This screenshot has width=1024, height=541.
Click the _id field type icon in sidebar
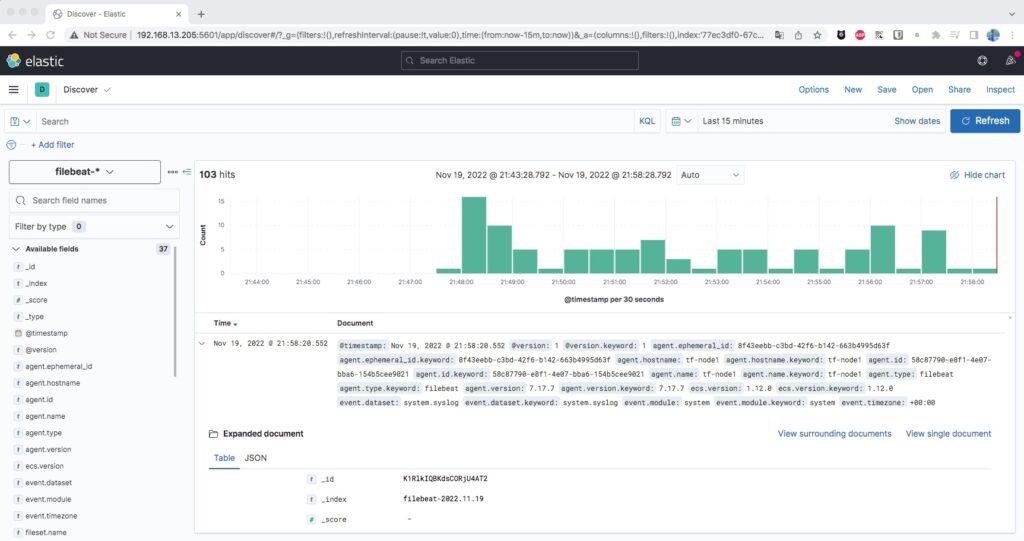[18, 267]
